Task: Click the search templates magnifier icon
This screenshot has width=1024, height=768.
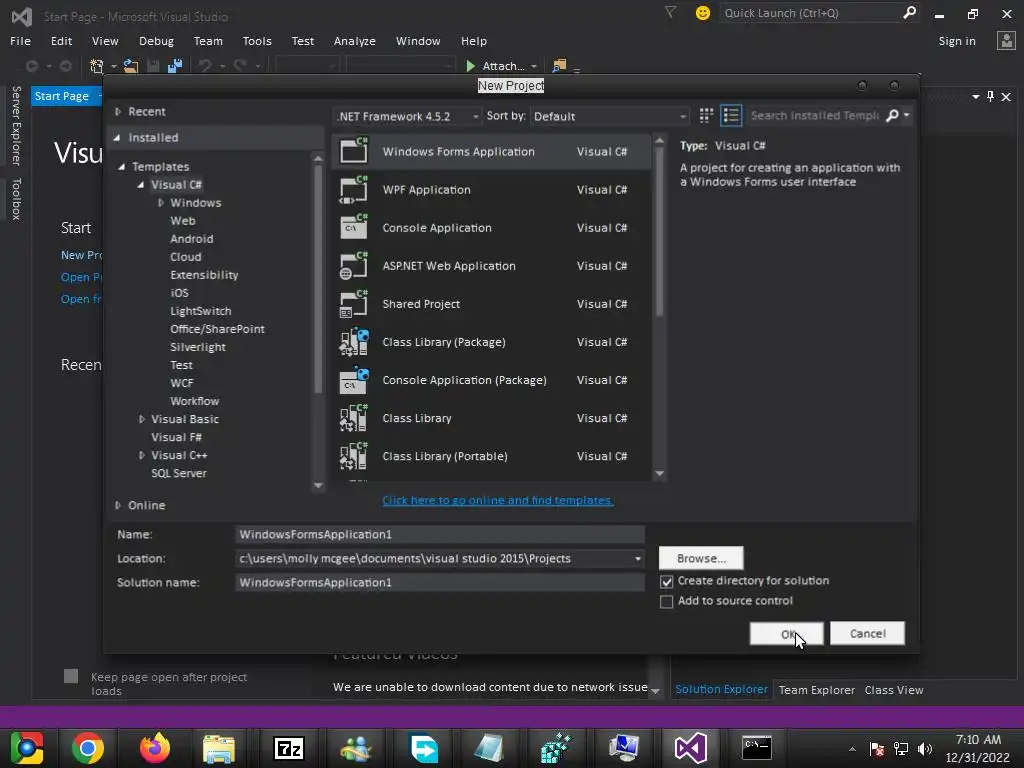Action: pos(892,116)
